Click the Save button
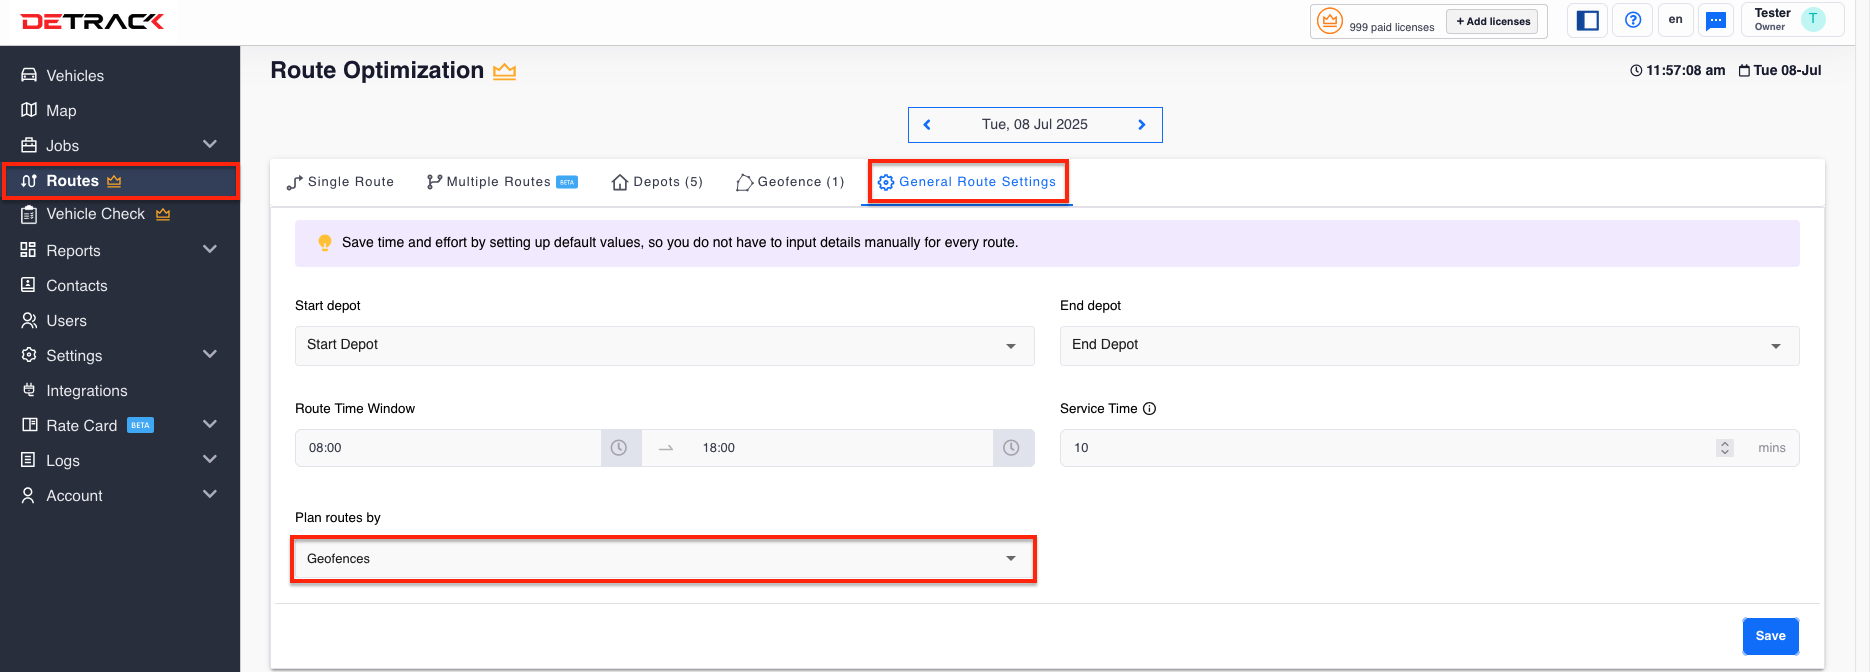The width and height of the screenshot is (1870, 672). (1770, 636)
